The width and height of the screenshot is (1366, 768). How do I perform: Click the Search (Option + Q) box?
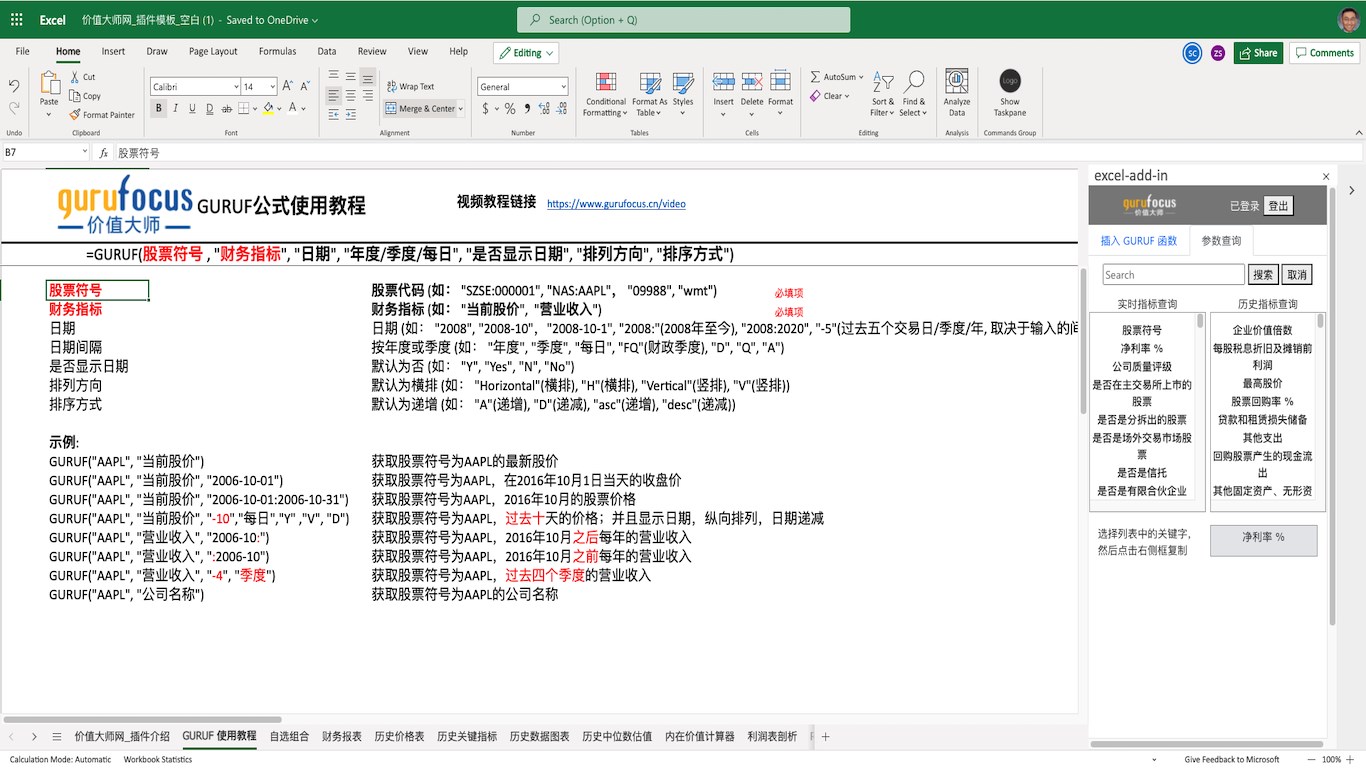pos(684,20)
